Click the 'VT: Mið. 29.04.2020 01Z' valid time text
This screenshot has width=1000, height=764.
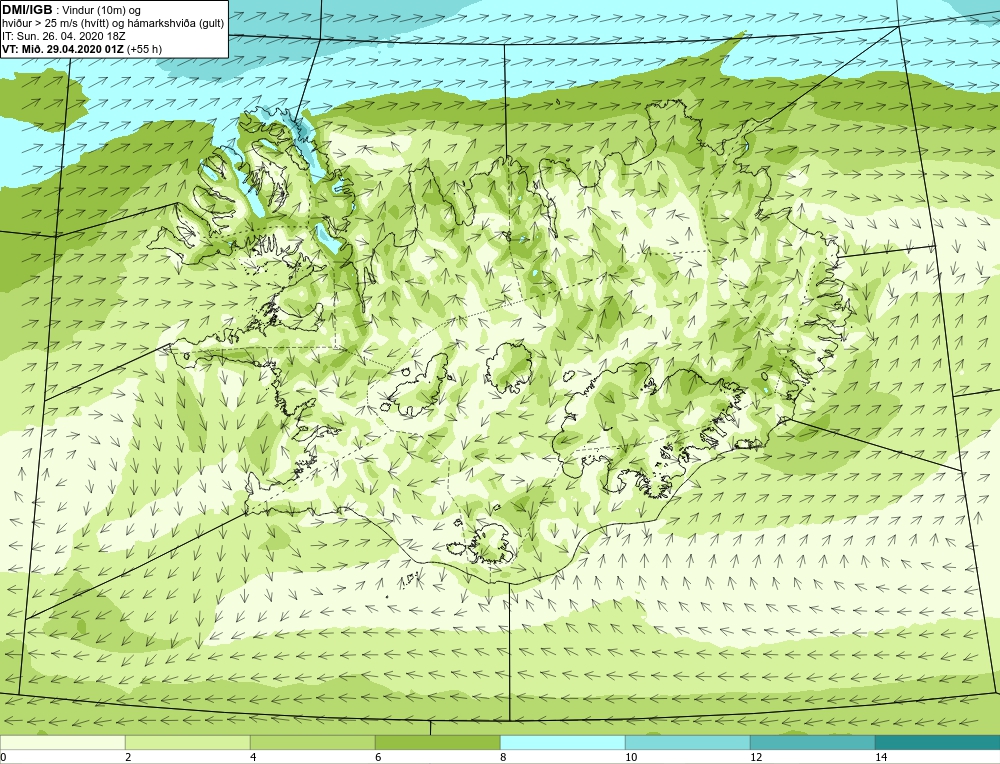click(63, 49)
